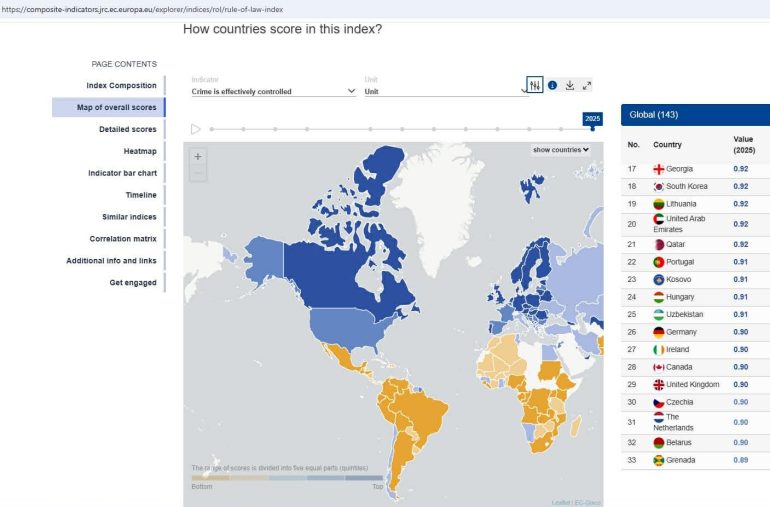Expand the show countries dropdown
Viewport: 770px width, 507px height.
tap(560, 150)
